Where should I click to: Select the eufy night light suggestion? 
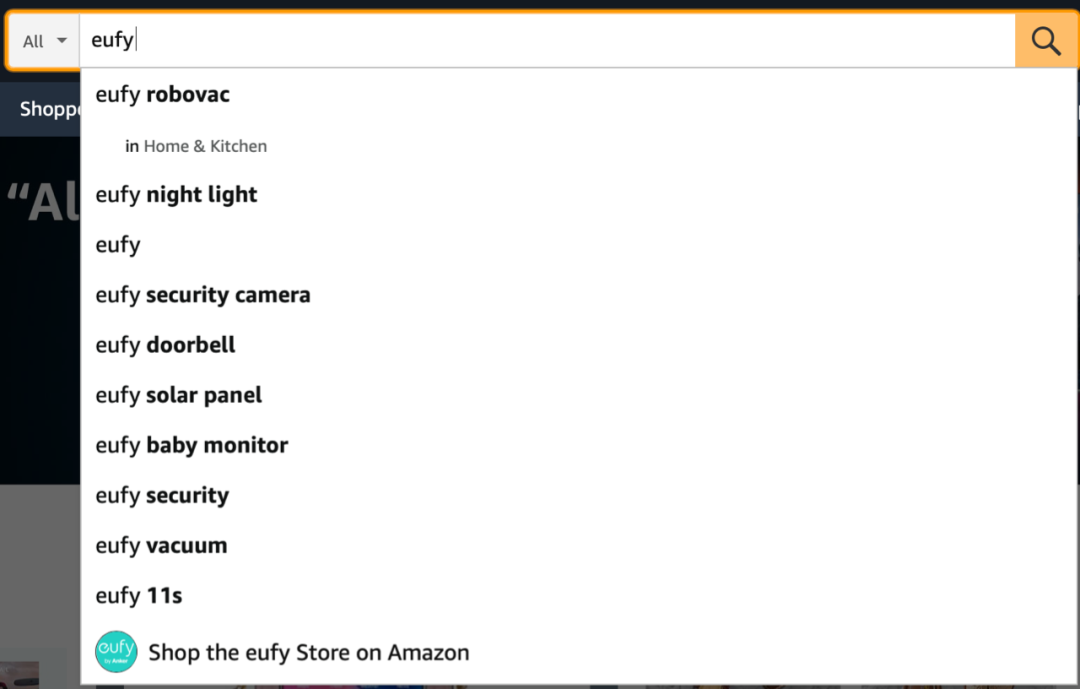[x=579, y=195]
